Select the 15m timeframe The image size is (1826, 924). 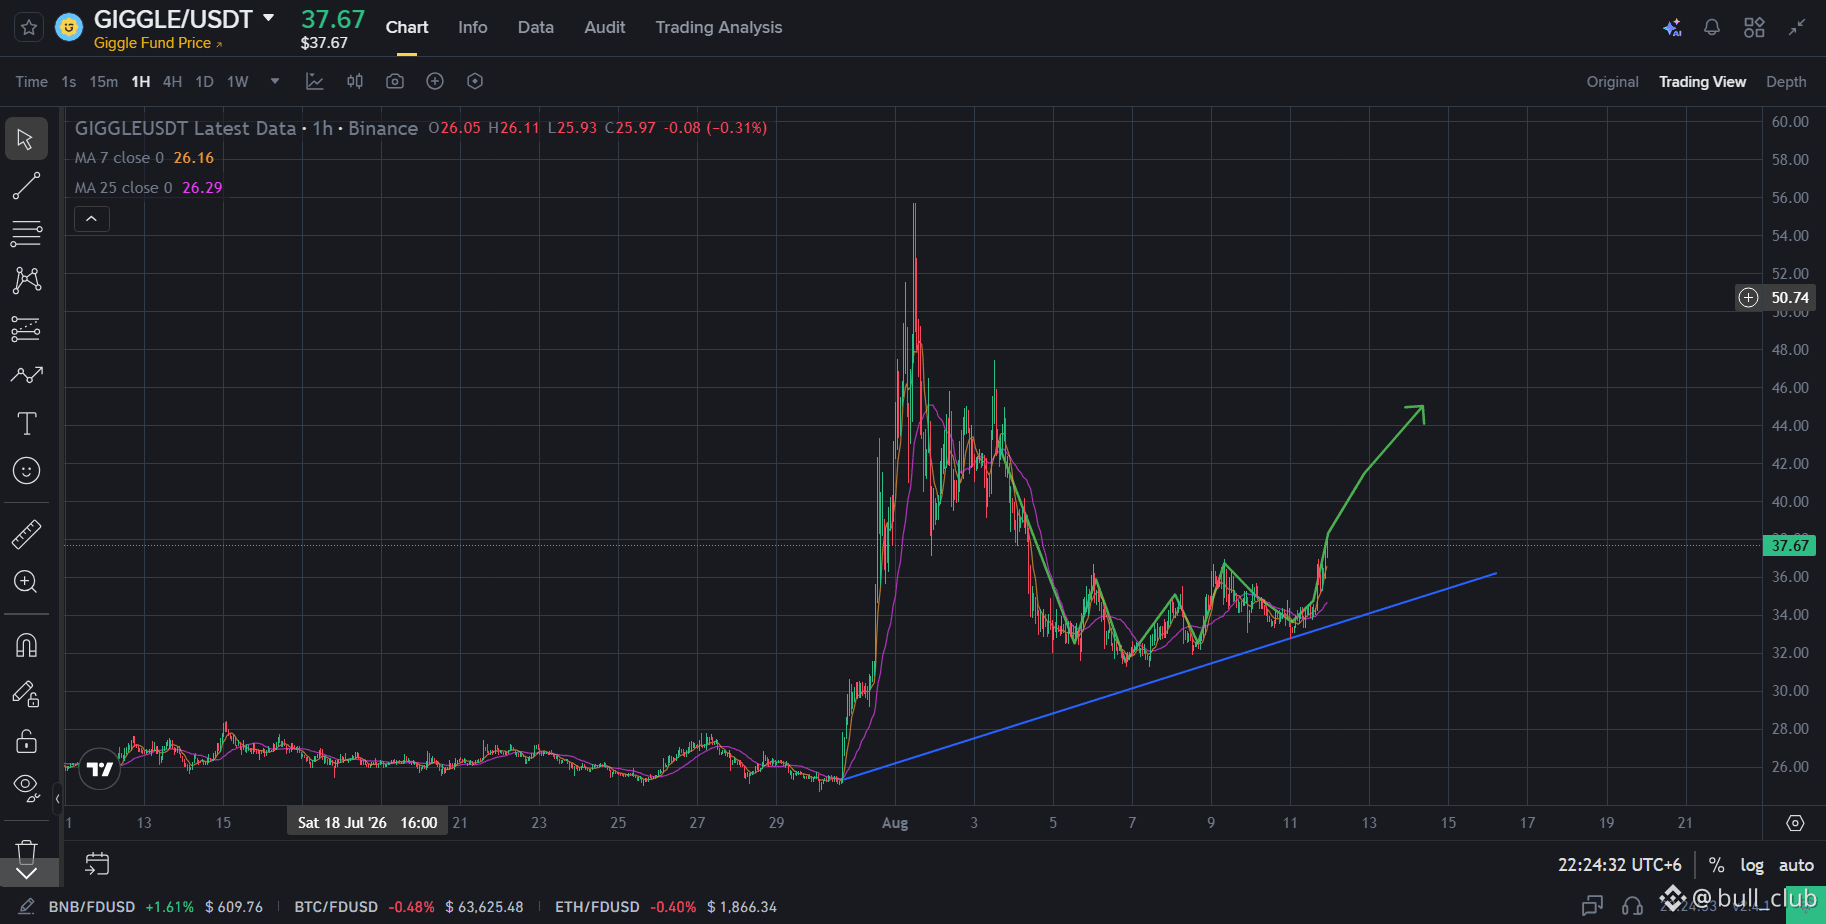tap(103, 82)
